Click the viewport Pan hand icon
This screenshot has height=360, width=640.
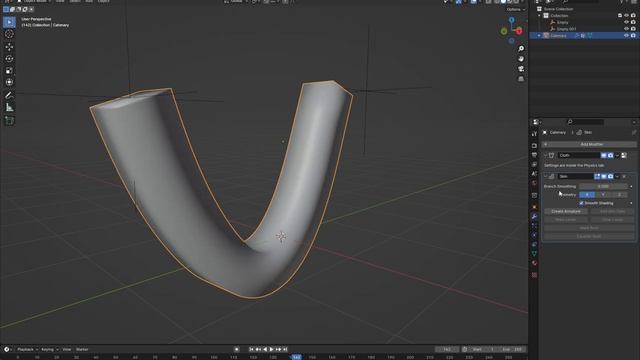521,59
